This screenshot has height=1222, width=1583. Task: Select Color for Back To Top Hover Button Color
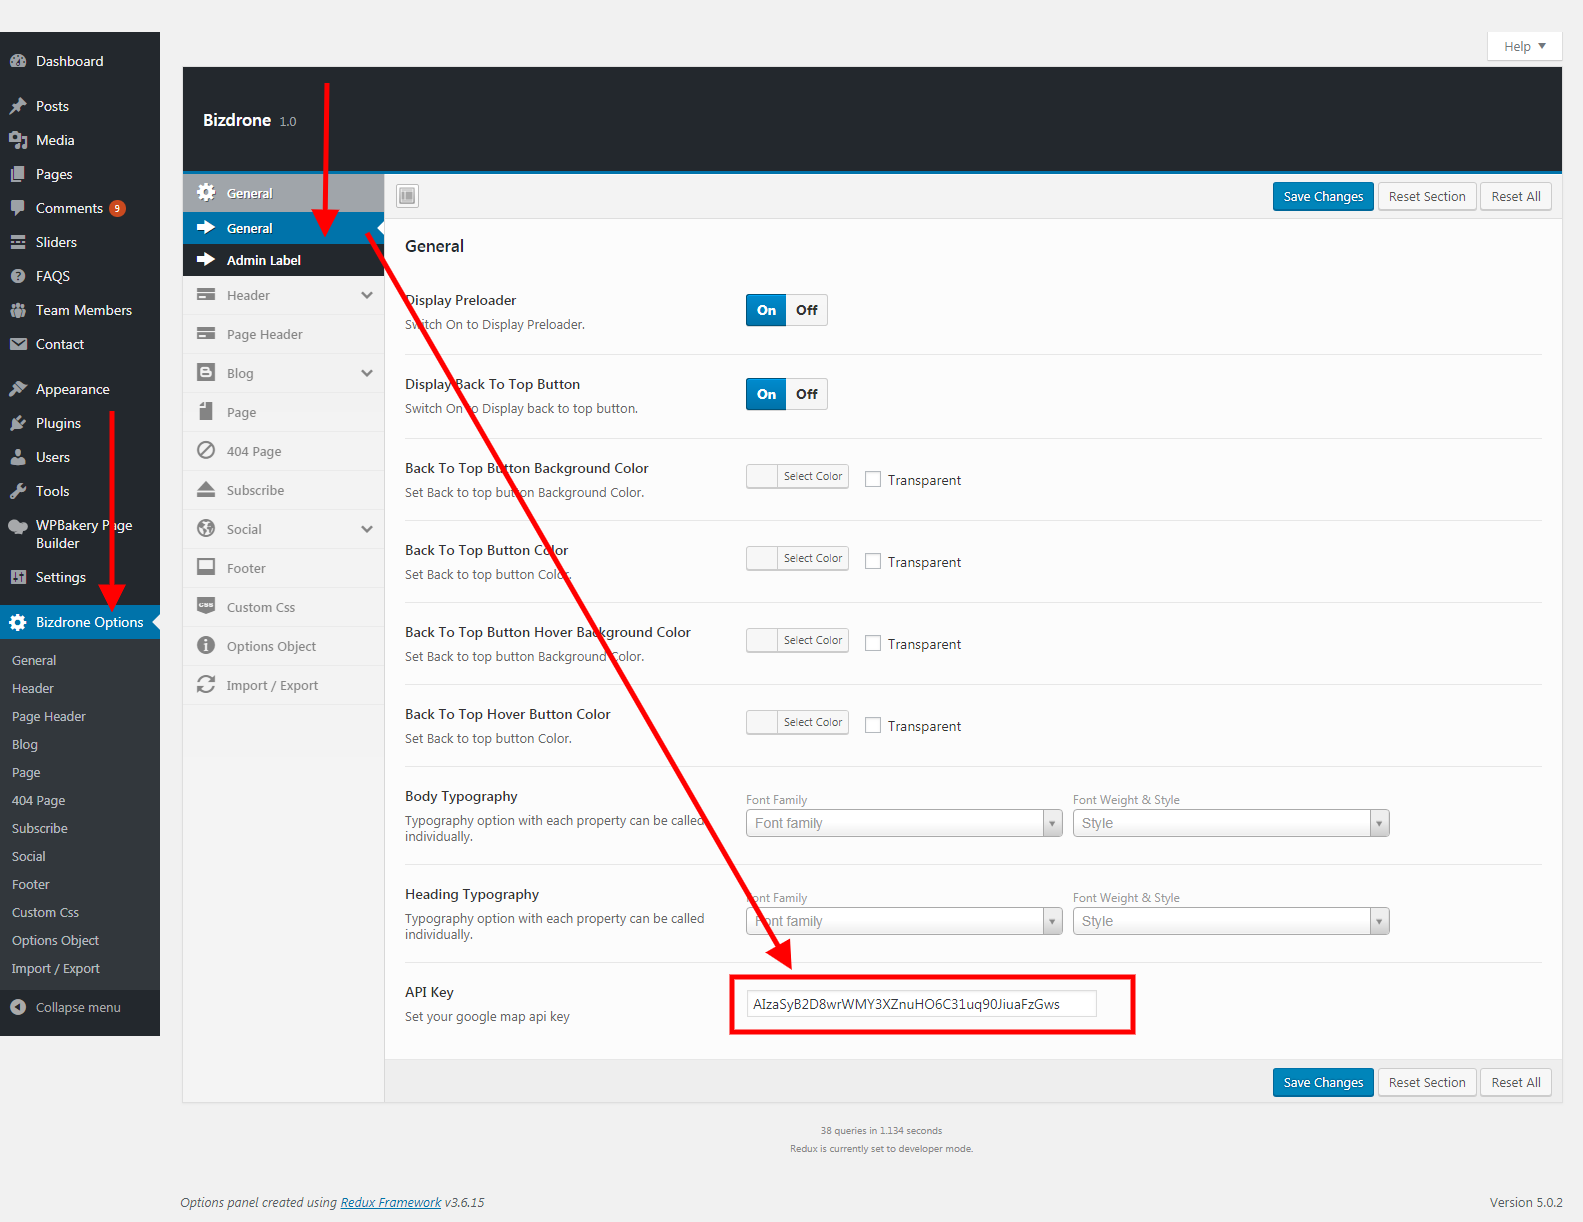[x=797, y=722]
